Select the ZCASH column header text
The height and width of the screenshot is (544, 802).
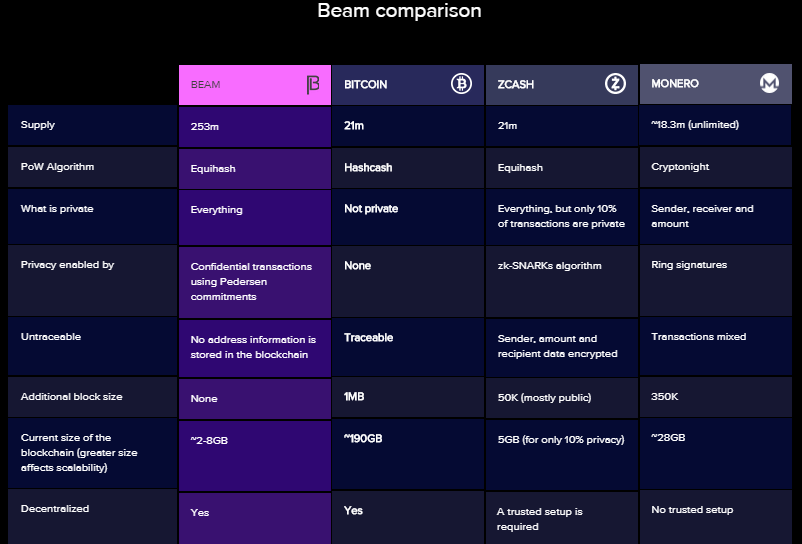pos(516,85)
